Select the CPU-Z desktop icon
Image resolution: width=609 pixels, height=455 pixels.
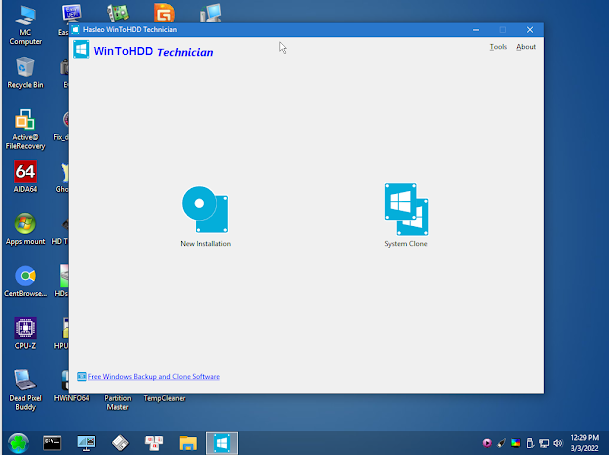pos(25,333)
